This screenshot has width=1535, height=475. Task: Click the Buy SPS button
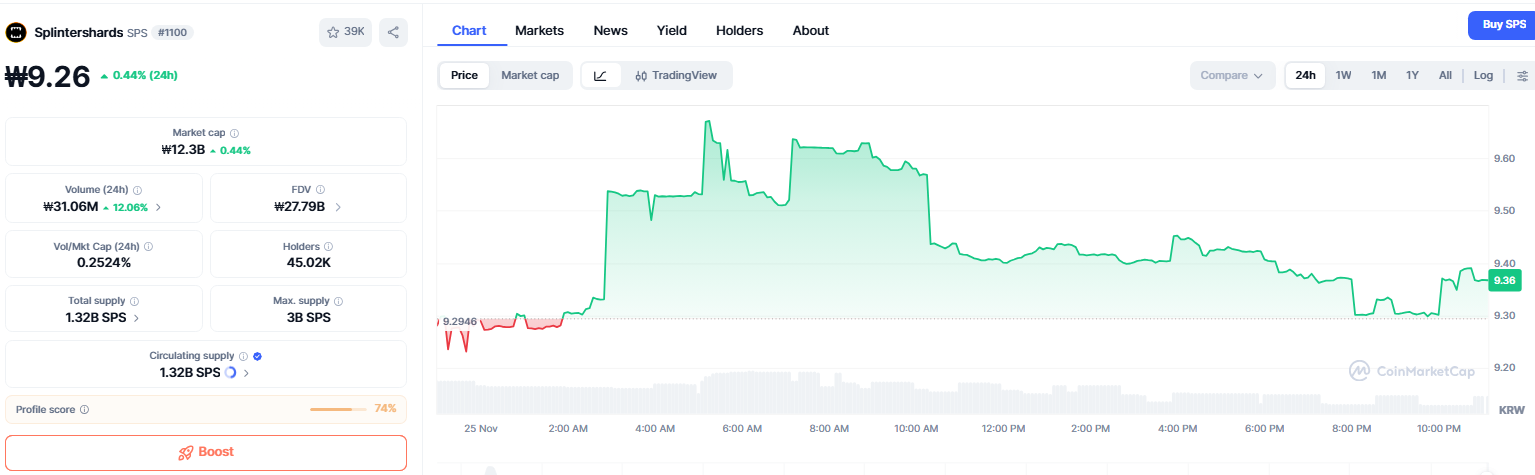pyautogui.click(x=1502, y=24)
